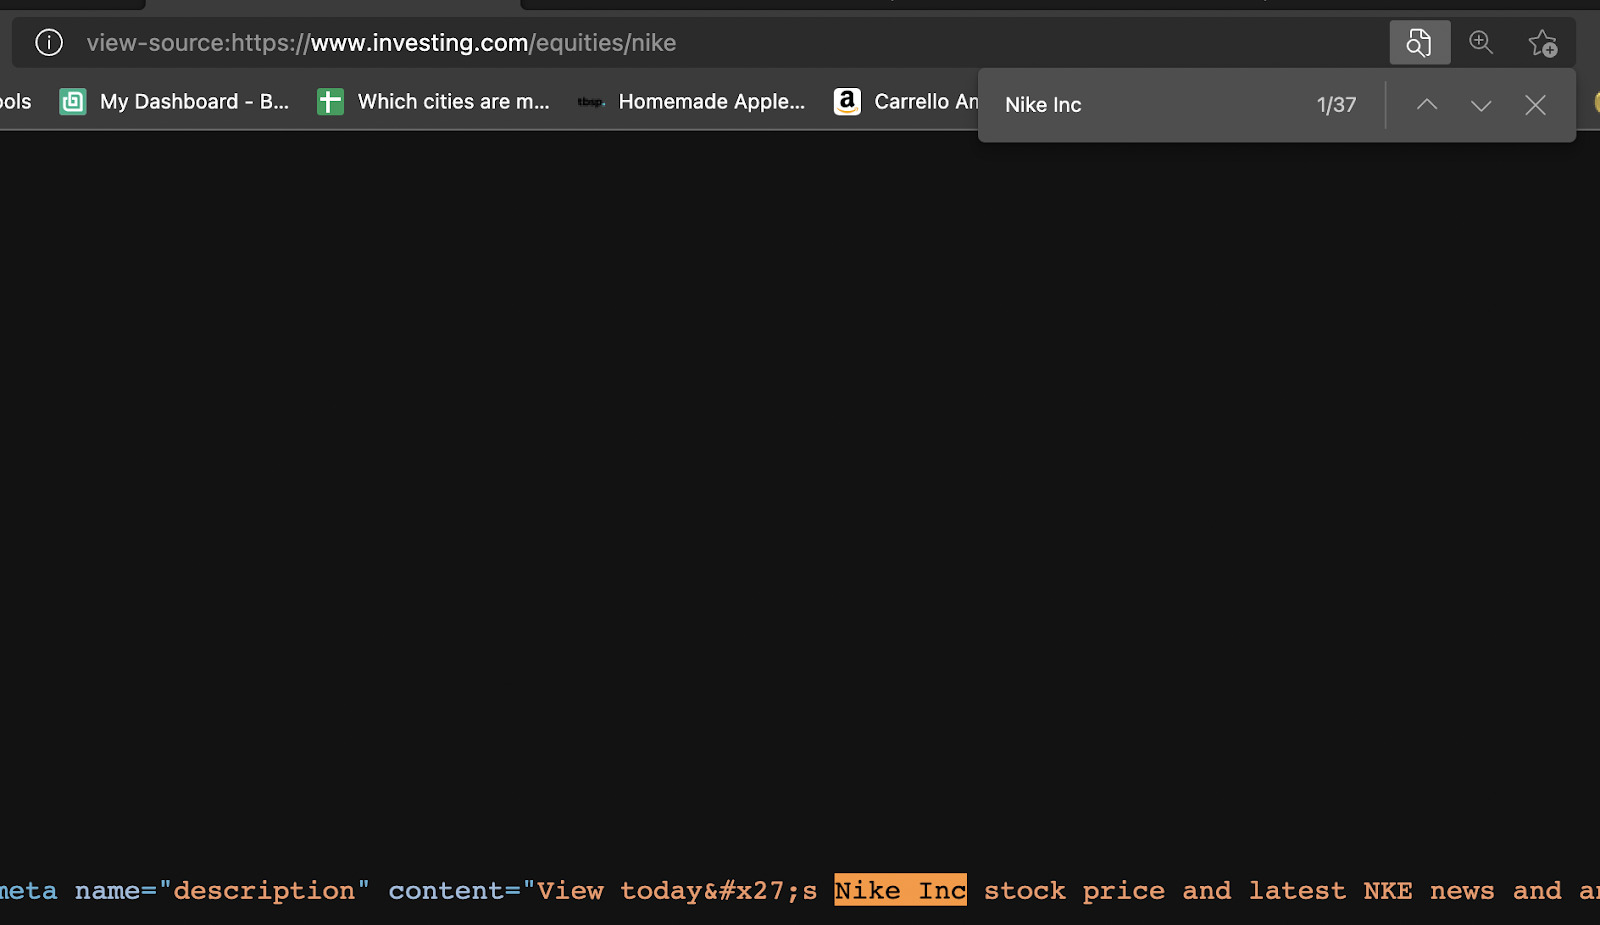Click the site information icon in address bar
This screenshot has height=925, width=1600.
point(49,42)
